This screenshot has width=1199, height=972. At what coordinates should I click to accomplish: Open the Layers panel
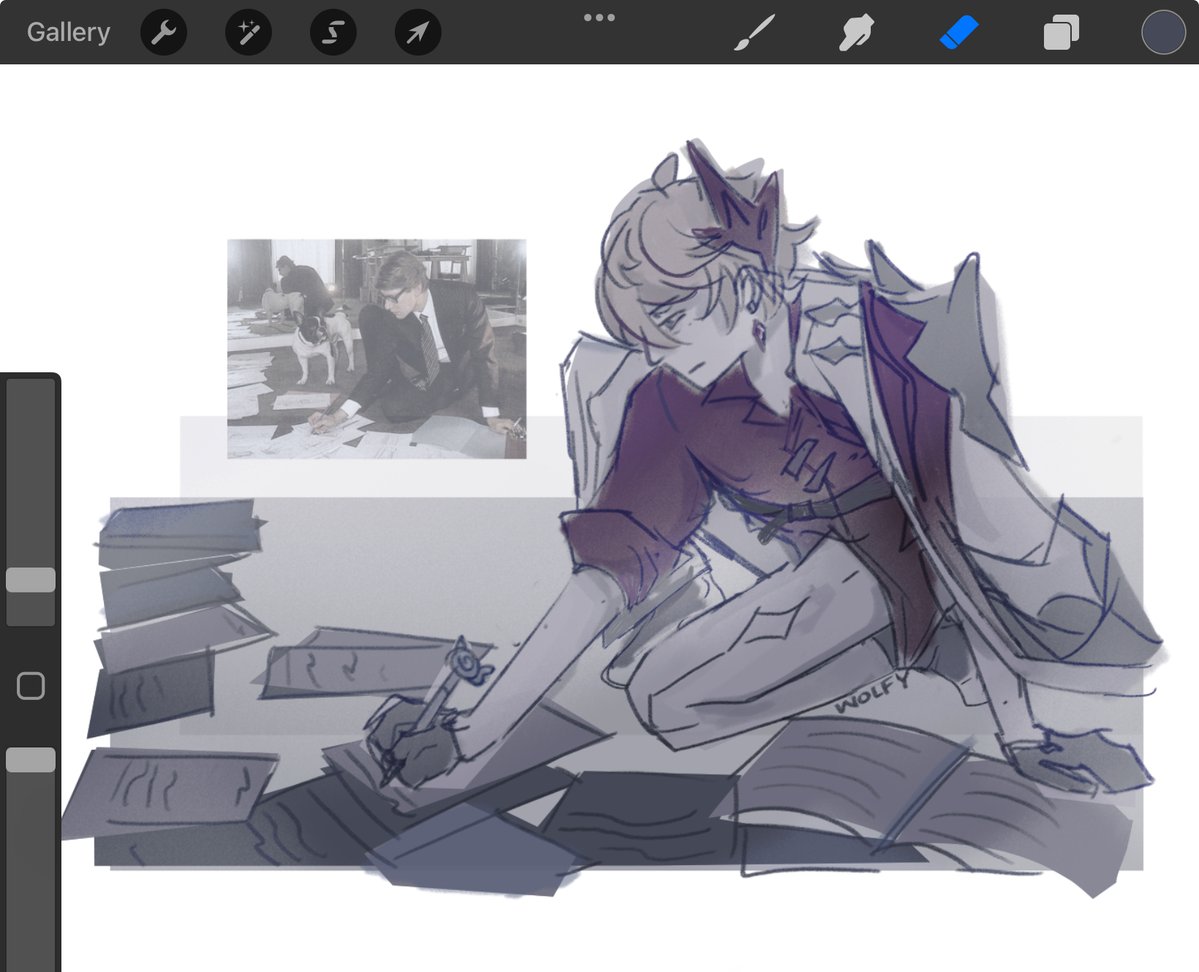[1061, 33]
